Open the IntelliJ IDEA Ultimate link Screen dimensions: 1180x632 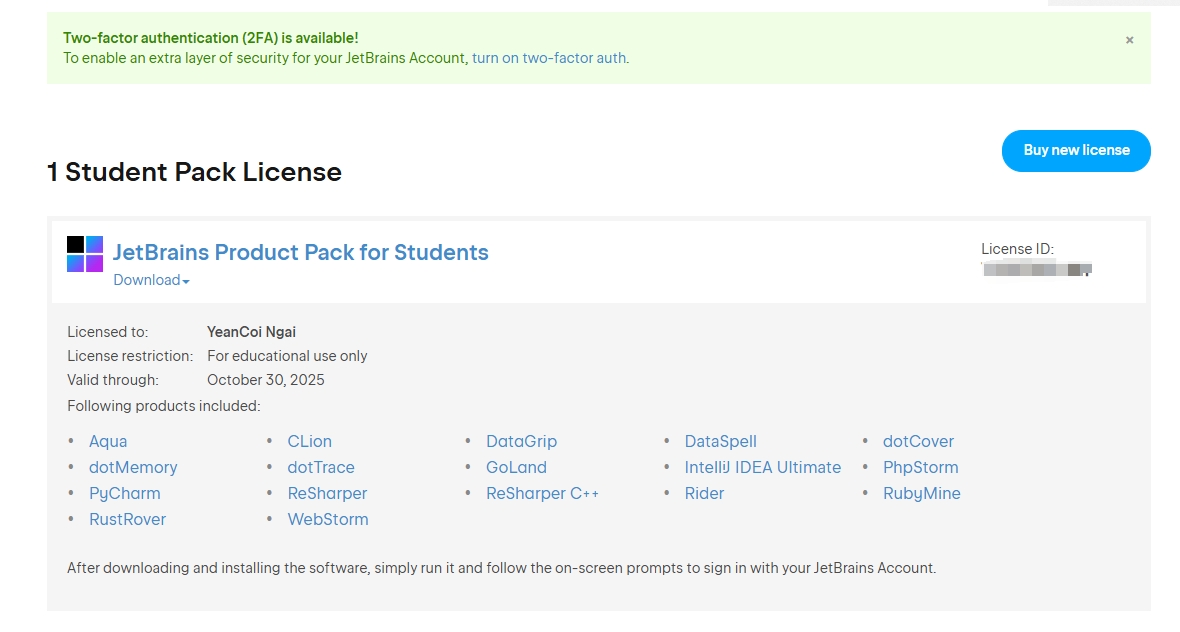pyautogui.click(x=762, y=467)
